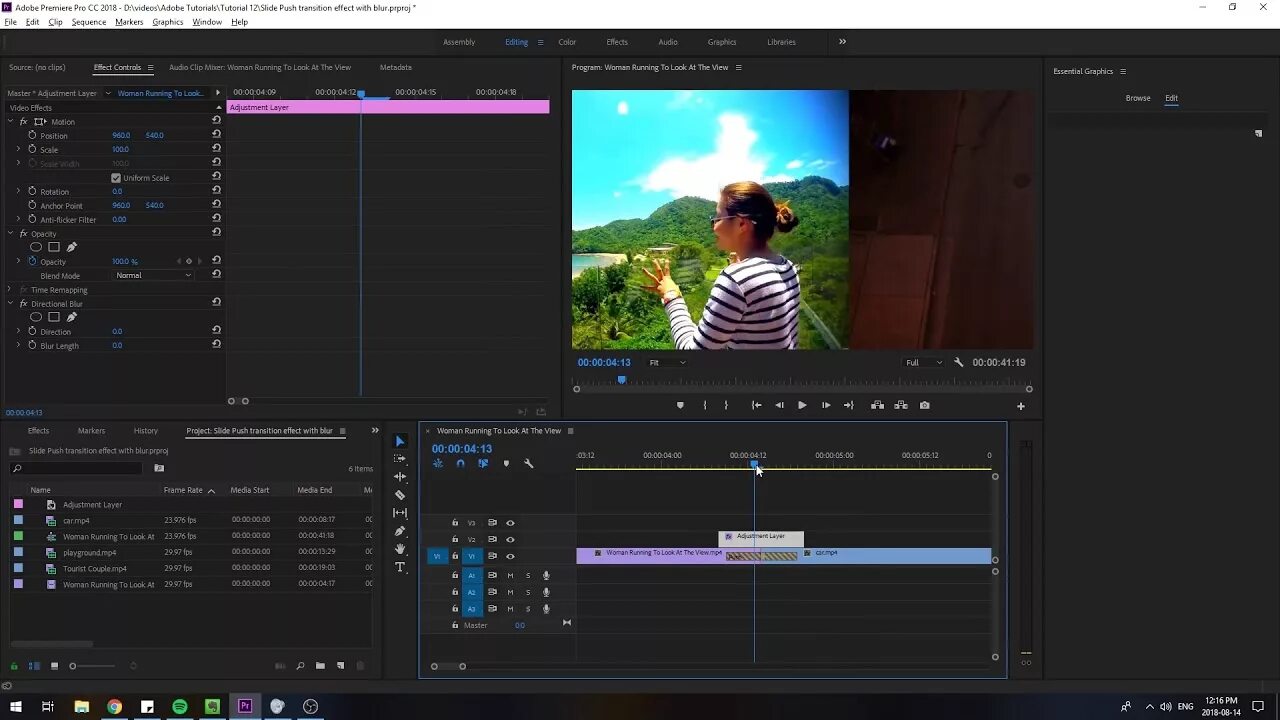Select the Razor tool in the tools panel
1280x720 pixels.
[x=400, y=495]
